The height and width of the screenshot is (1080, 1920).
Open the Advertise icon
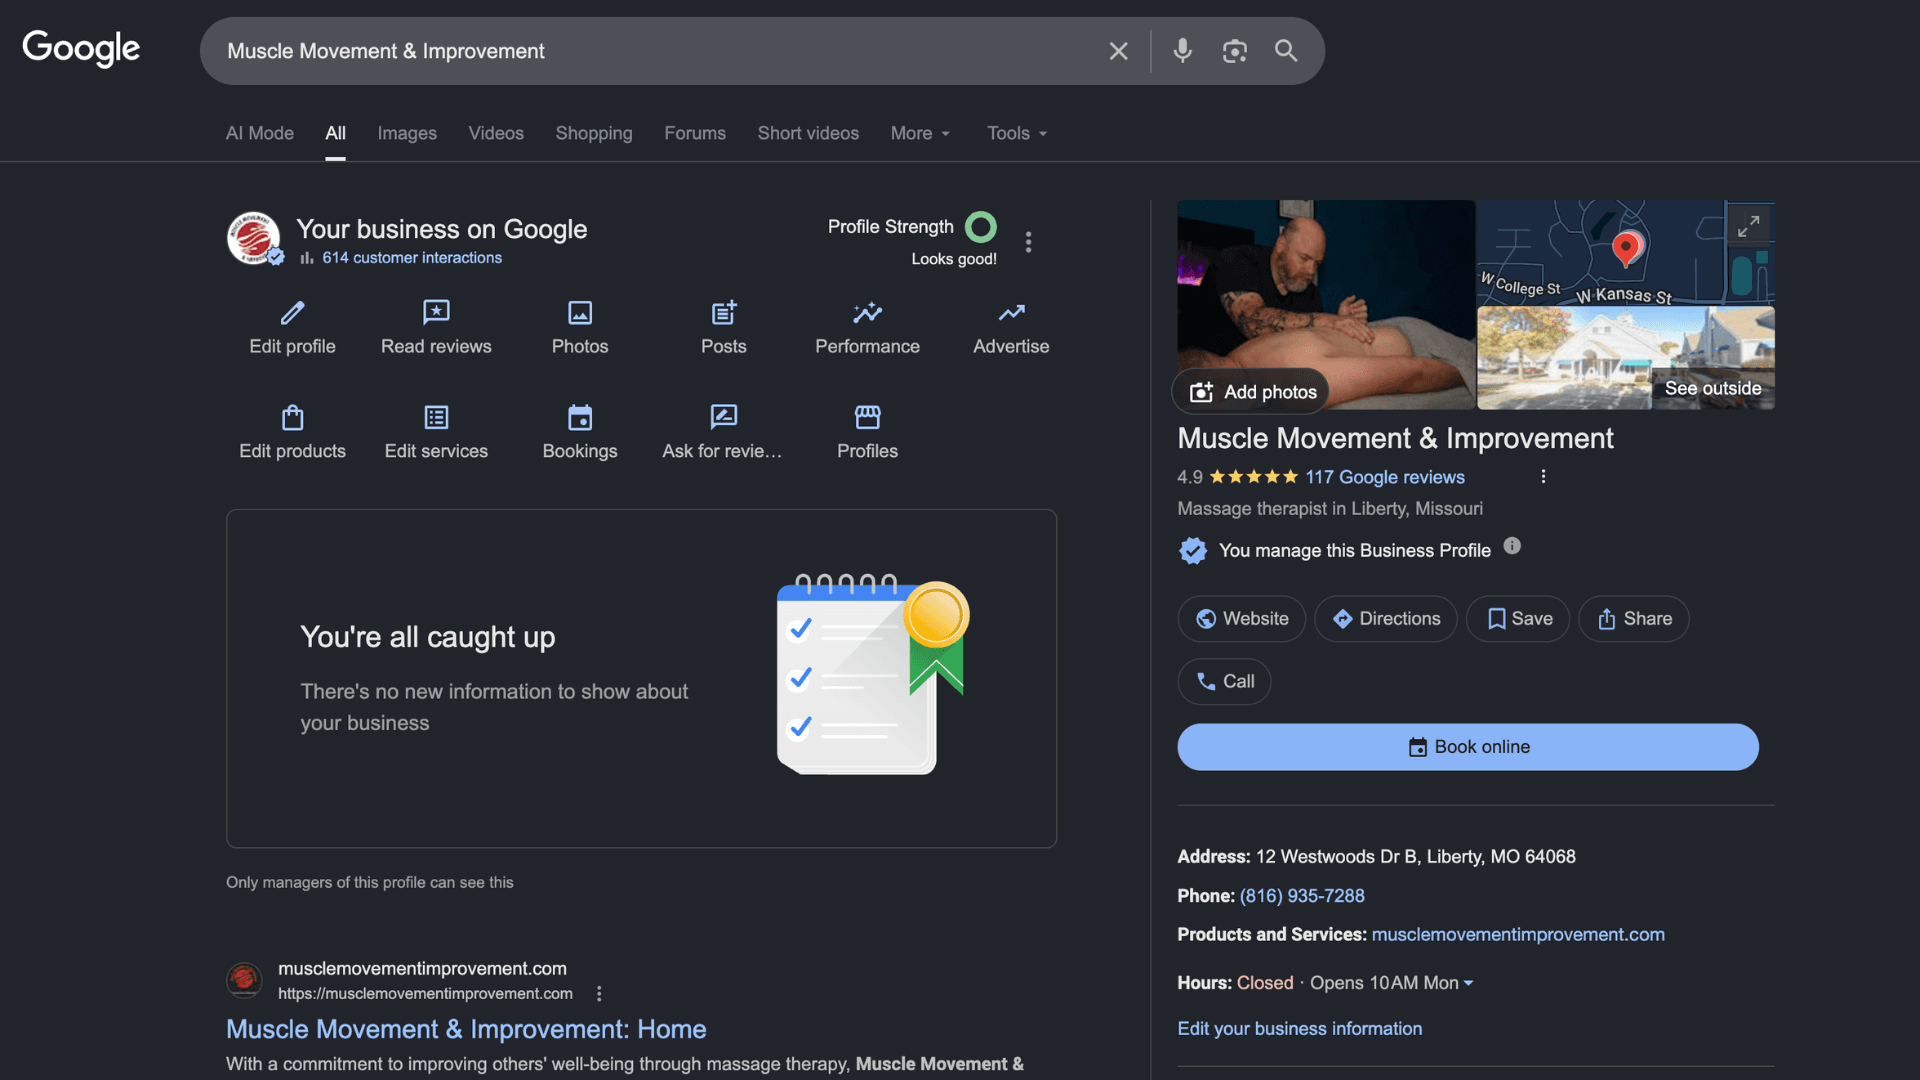[1011, 313]
